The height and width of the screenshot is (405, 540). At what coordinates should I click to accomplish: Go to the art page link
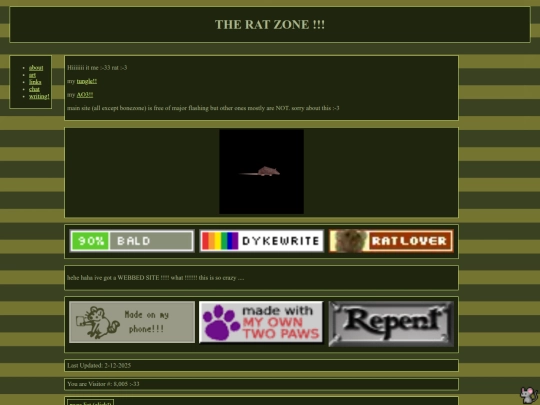click(32, 75)
